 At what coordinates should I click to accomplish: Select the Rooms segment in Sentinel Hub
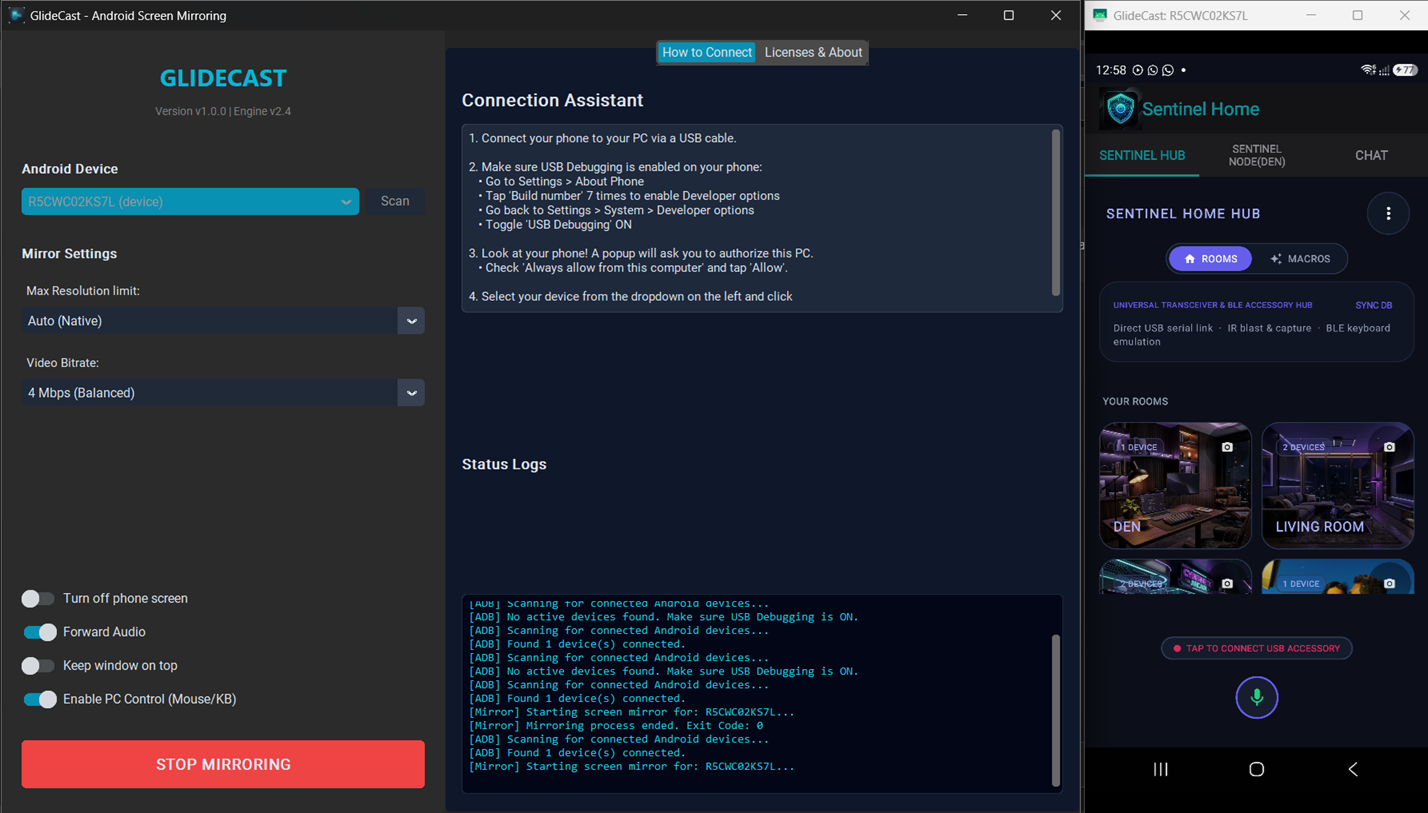(x=1211, y=259)
